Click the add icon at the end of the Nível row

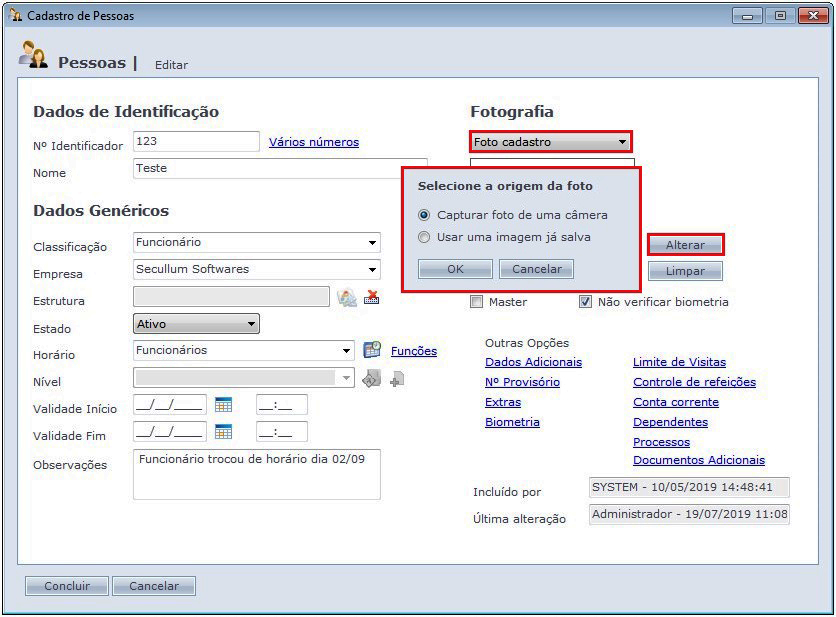pos(396,378)
